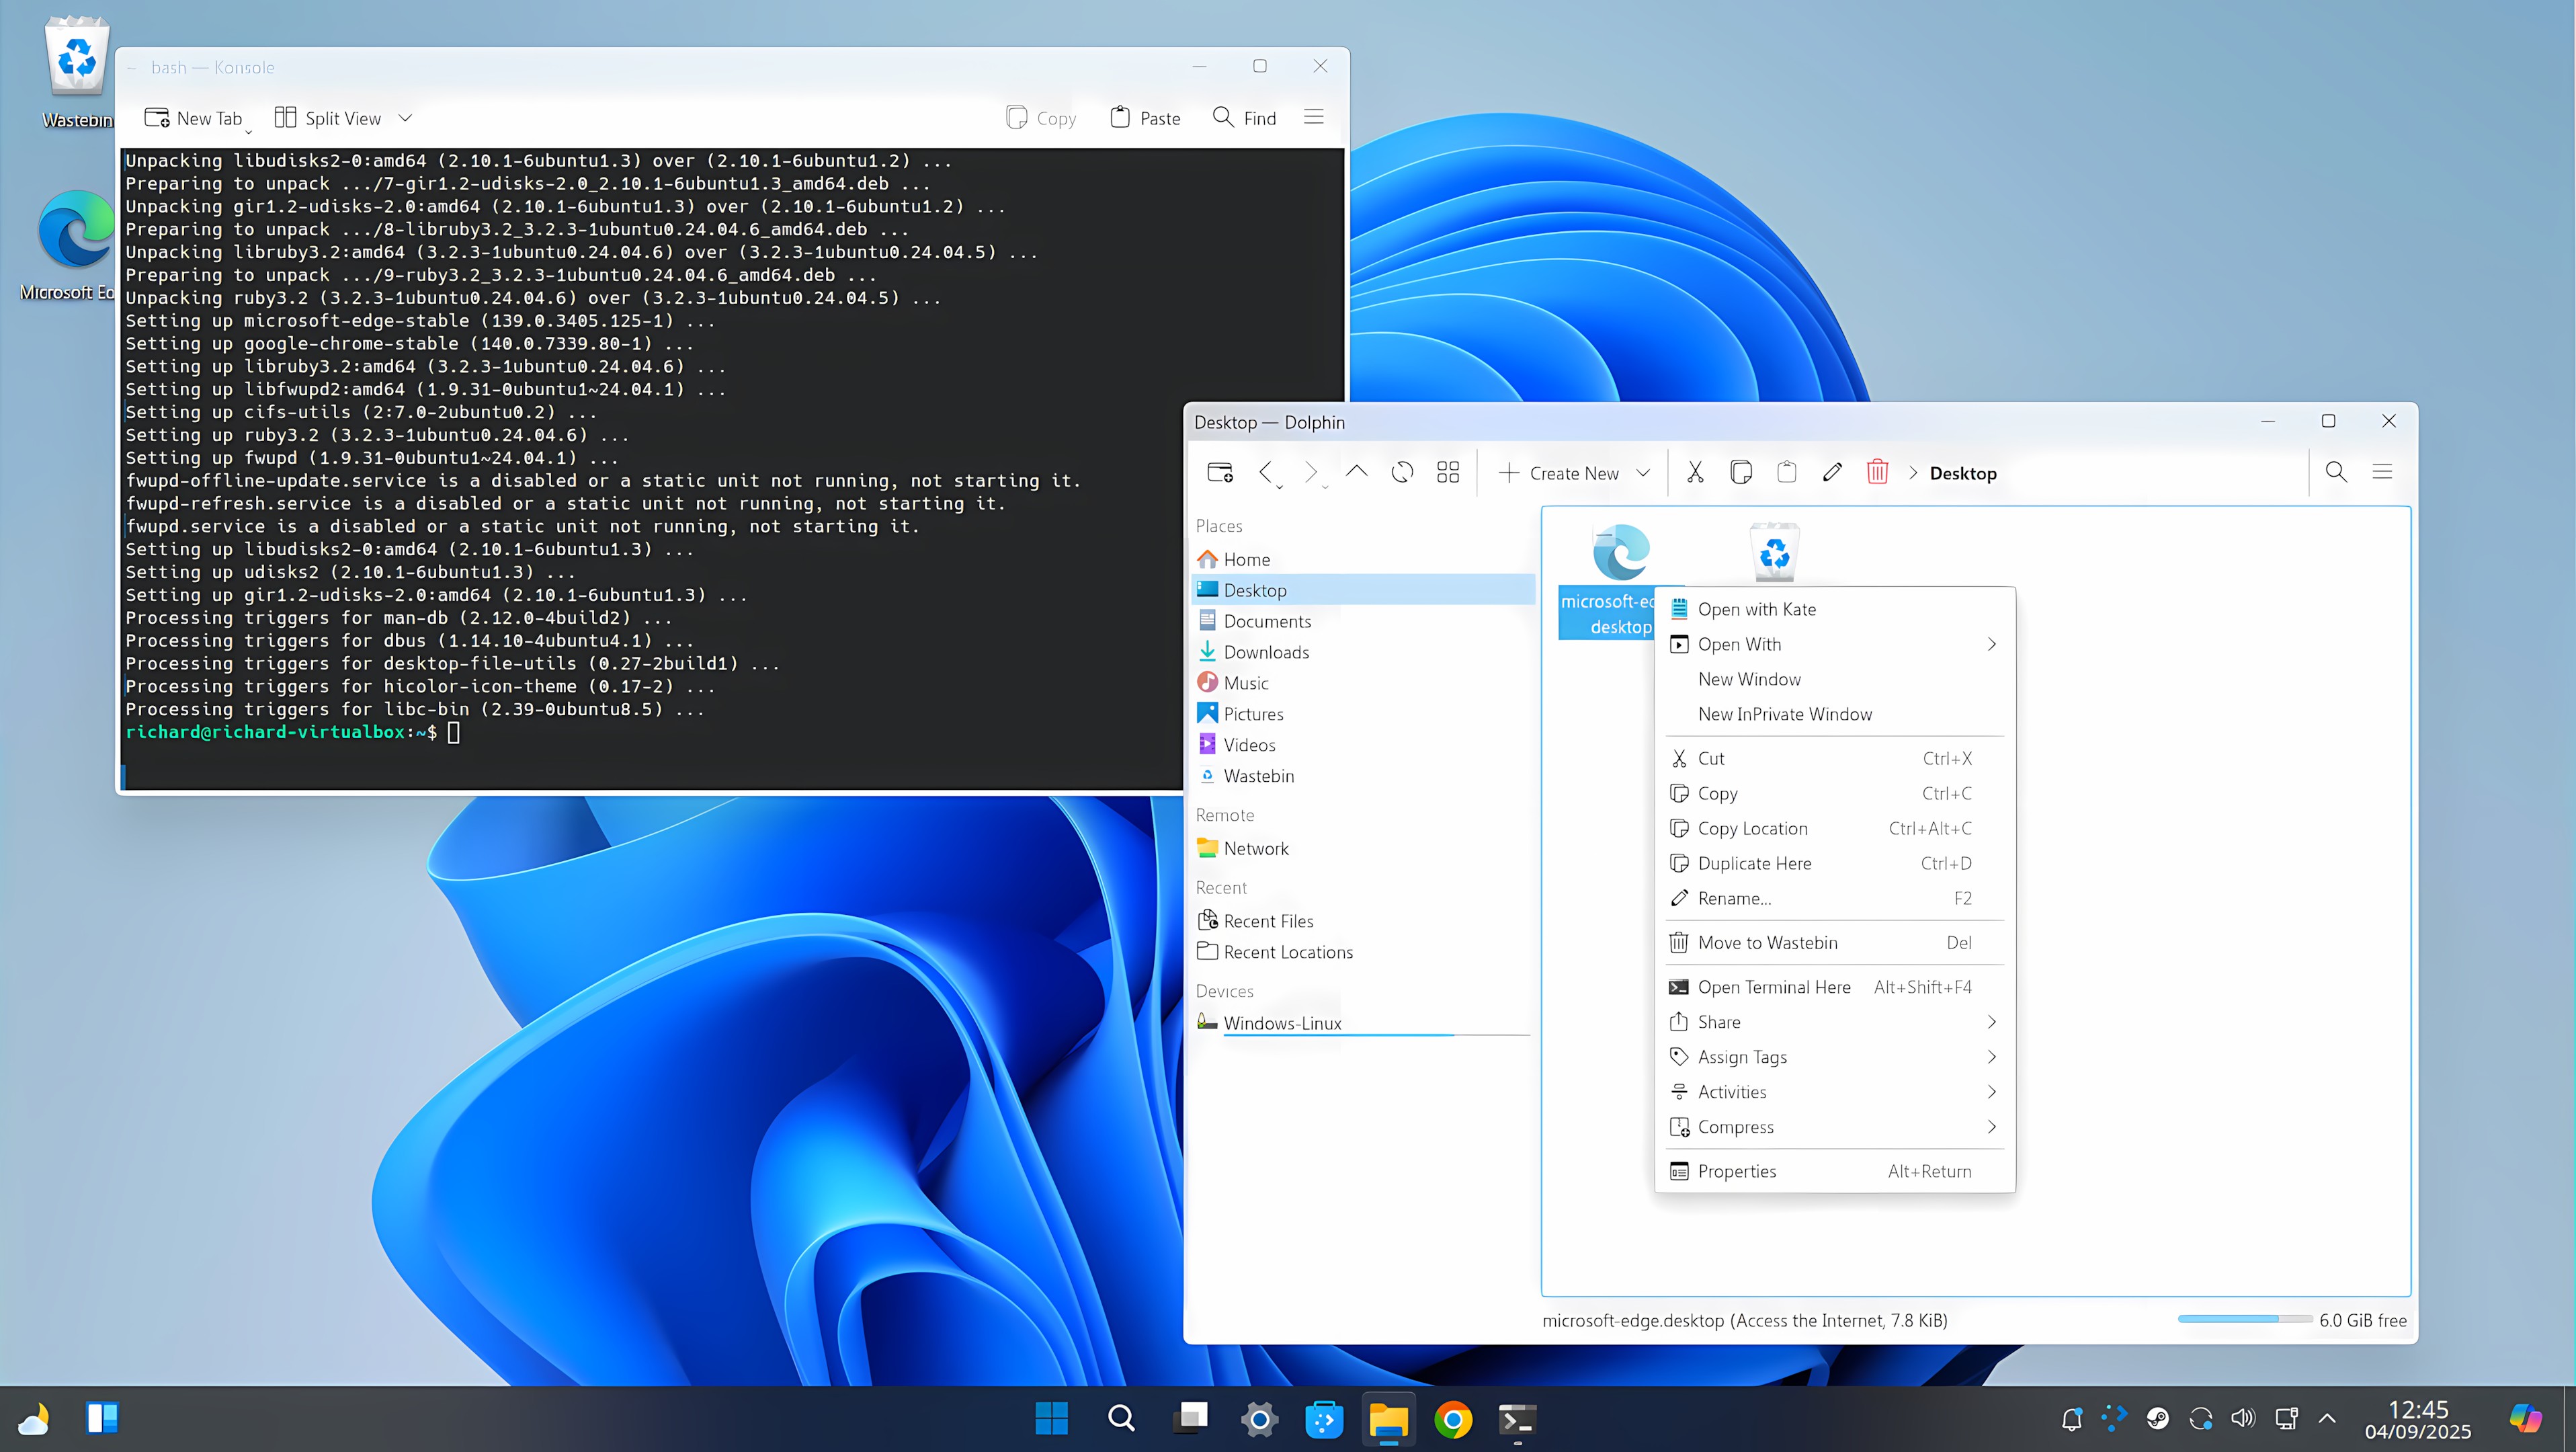Open a new tab in Dolphin
The image size is (2576, 1452).
pos(1219,472)
